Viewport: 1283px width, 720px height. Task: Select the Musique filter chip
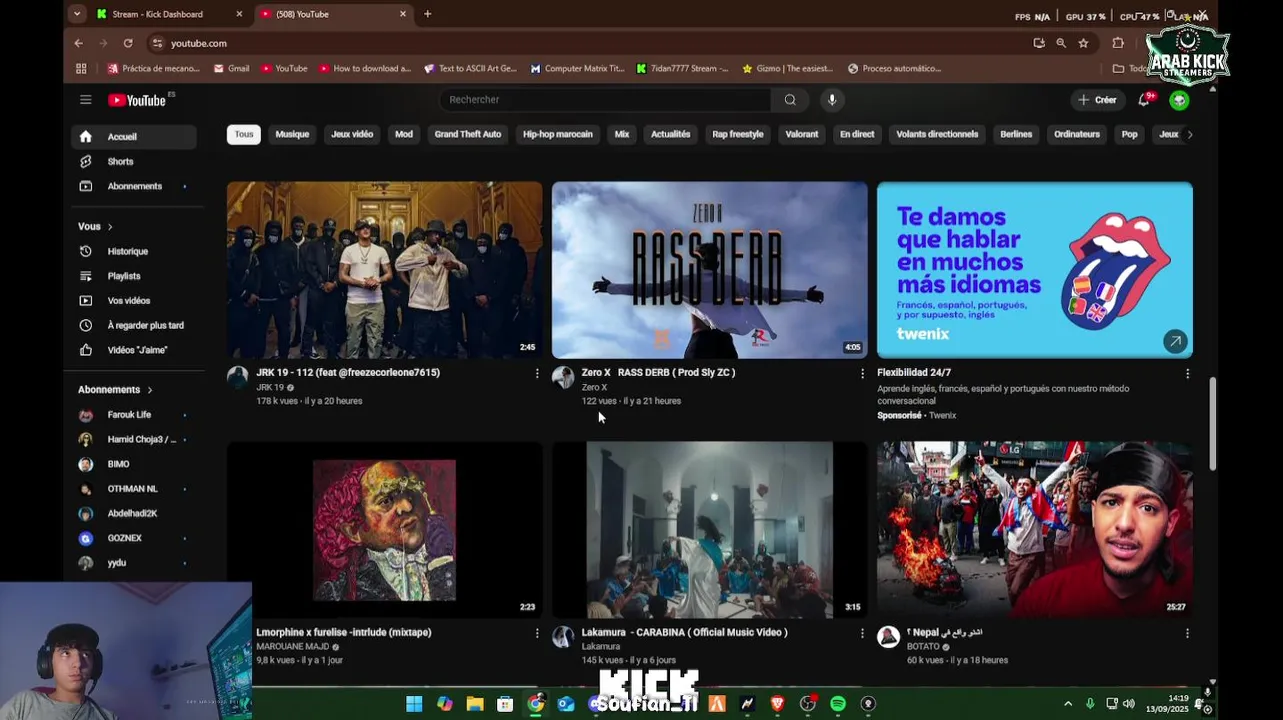point(292,134)
